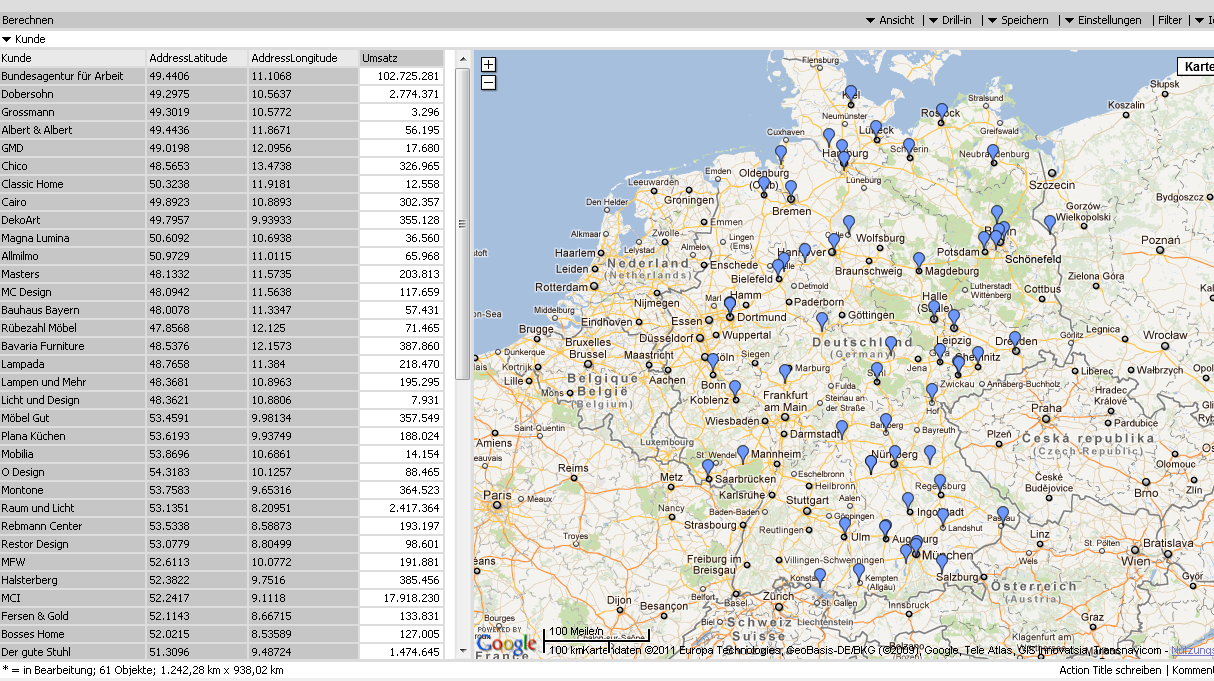Screen dimensions: 1214x681
Task: Click Umsatz value 102.725.281
Action: 400,76
